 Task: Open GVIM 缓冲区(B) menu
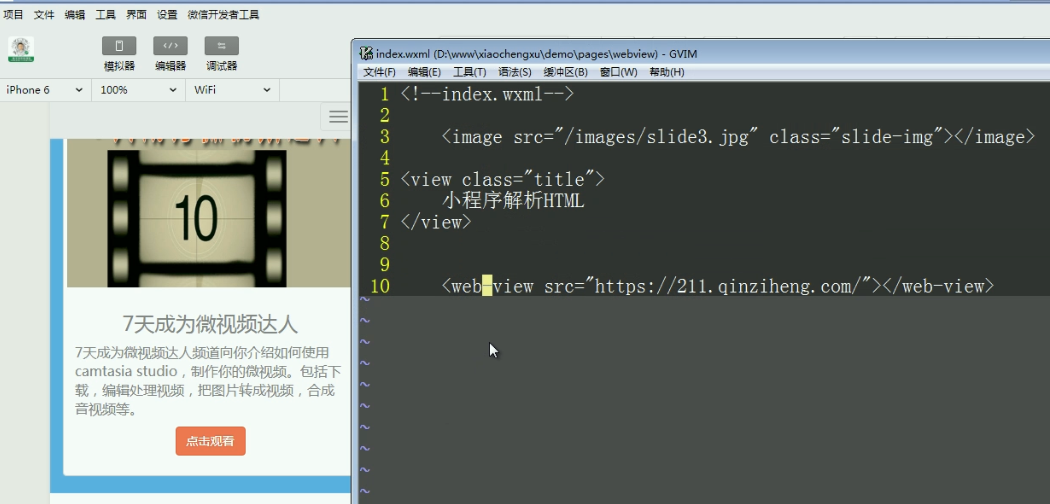click(566, 72)
